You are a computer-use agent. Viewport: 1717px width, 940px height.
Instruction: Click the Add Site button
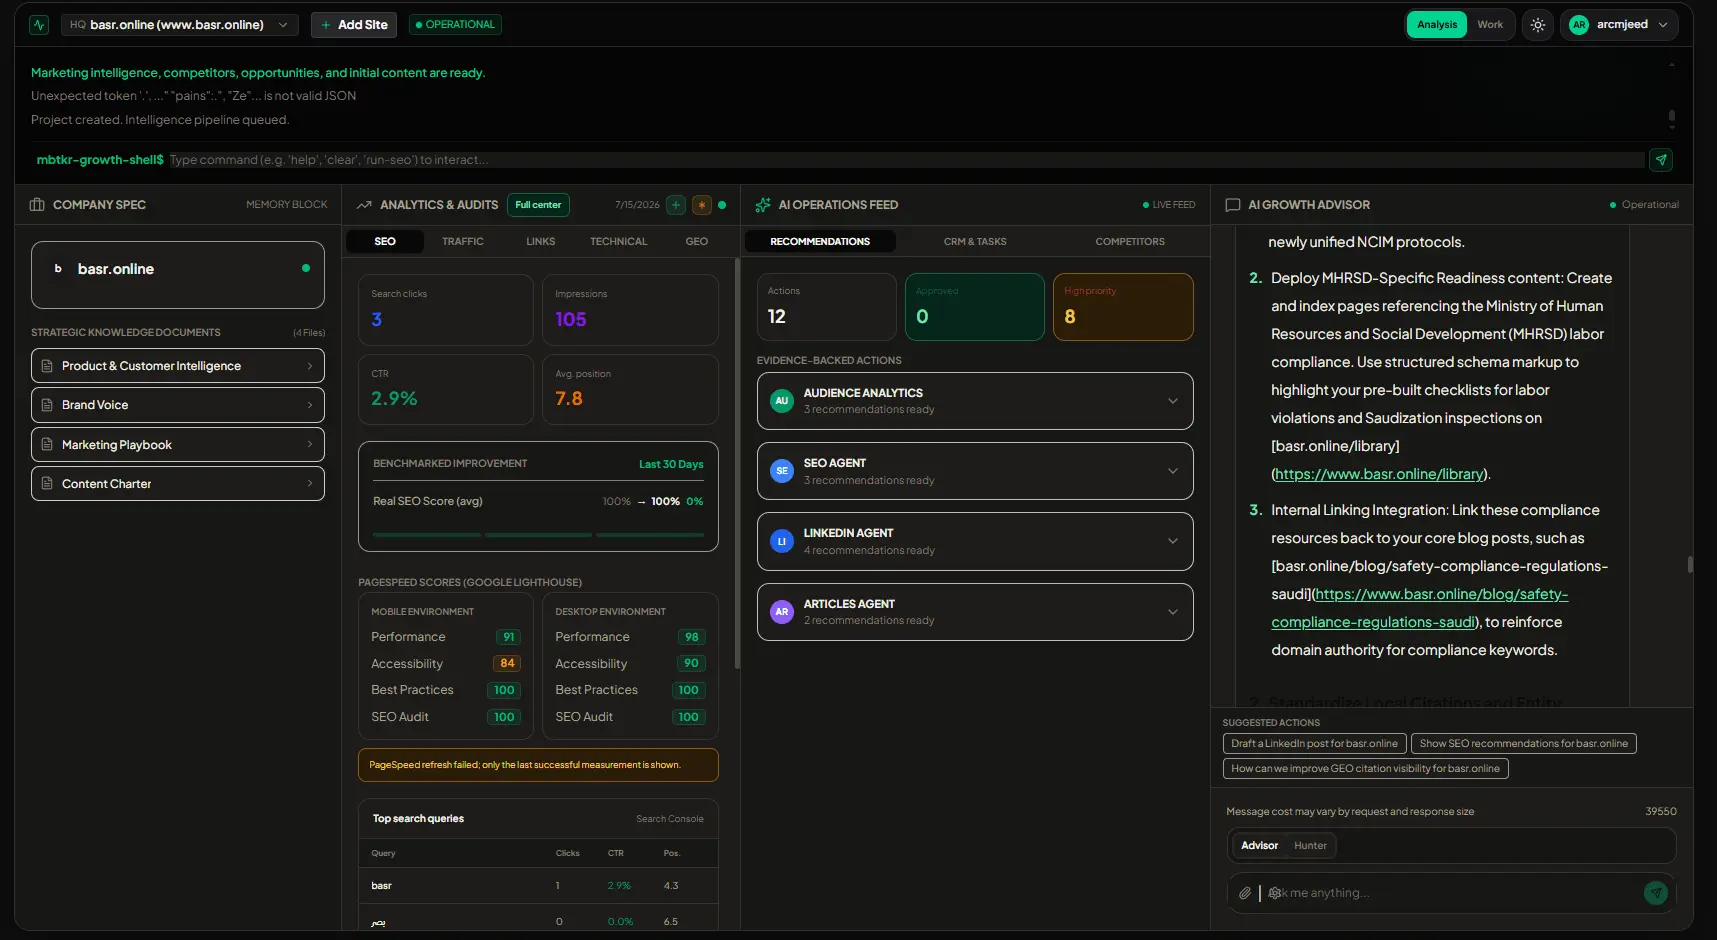pos(354,25)
